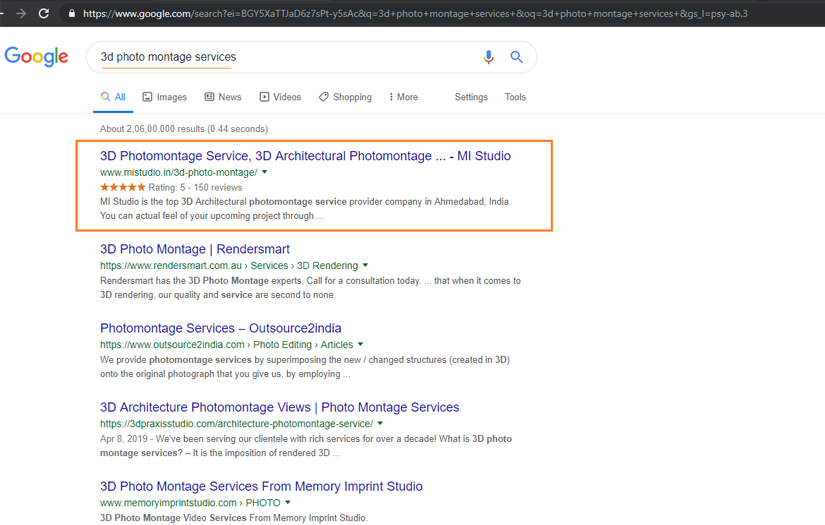The height and width of the screenshot is (525, 825).
Task: Click the www.mistudio.in/3d-photo-montage/ URL
Action: [179, 173]
